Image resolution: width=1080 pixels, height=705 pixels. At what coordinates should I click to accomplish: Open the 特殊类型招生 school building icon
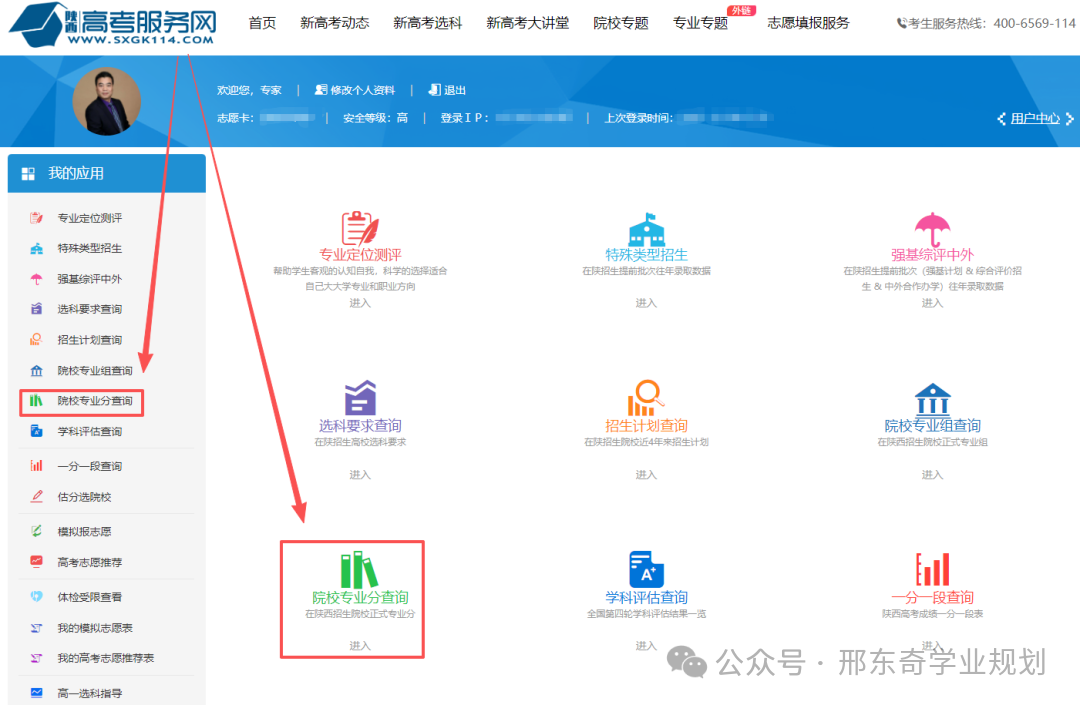pyautogui.click(x=646, y=227)
